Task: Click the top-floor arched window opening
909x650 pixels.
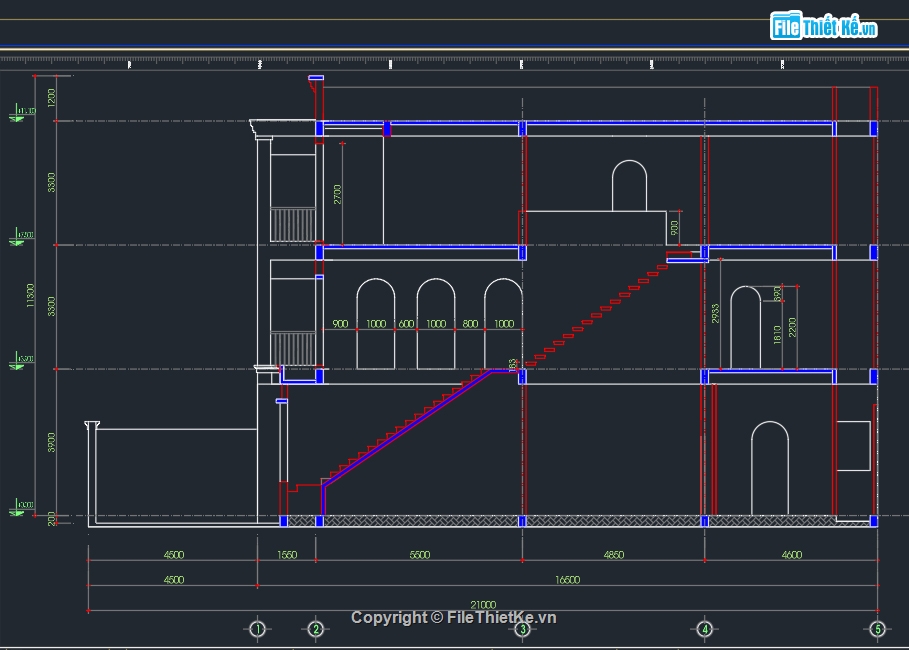Action: [x=629, y=186]
